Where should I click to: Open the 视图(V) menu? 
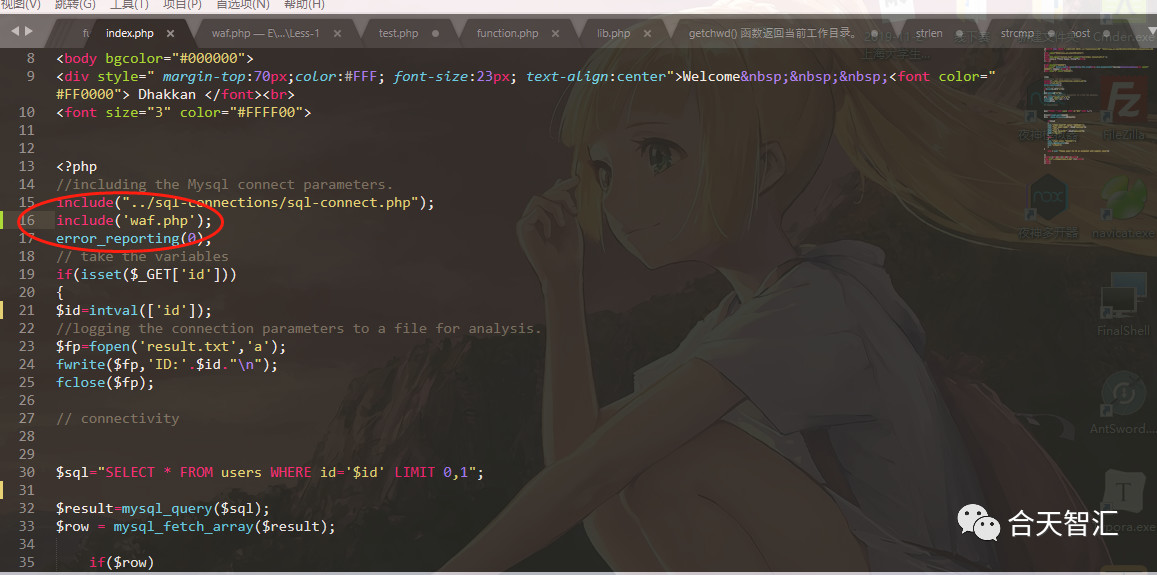pyautogui.click(x=20, y=4)
